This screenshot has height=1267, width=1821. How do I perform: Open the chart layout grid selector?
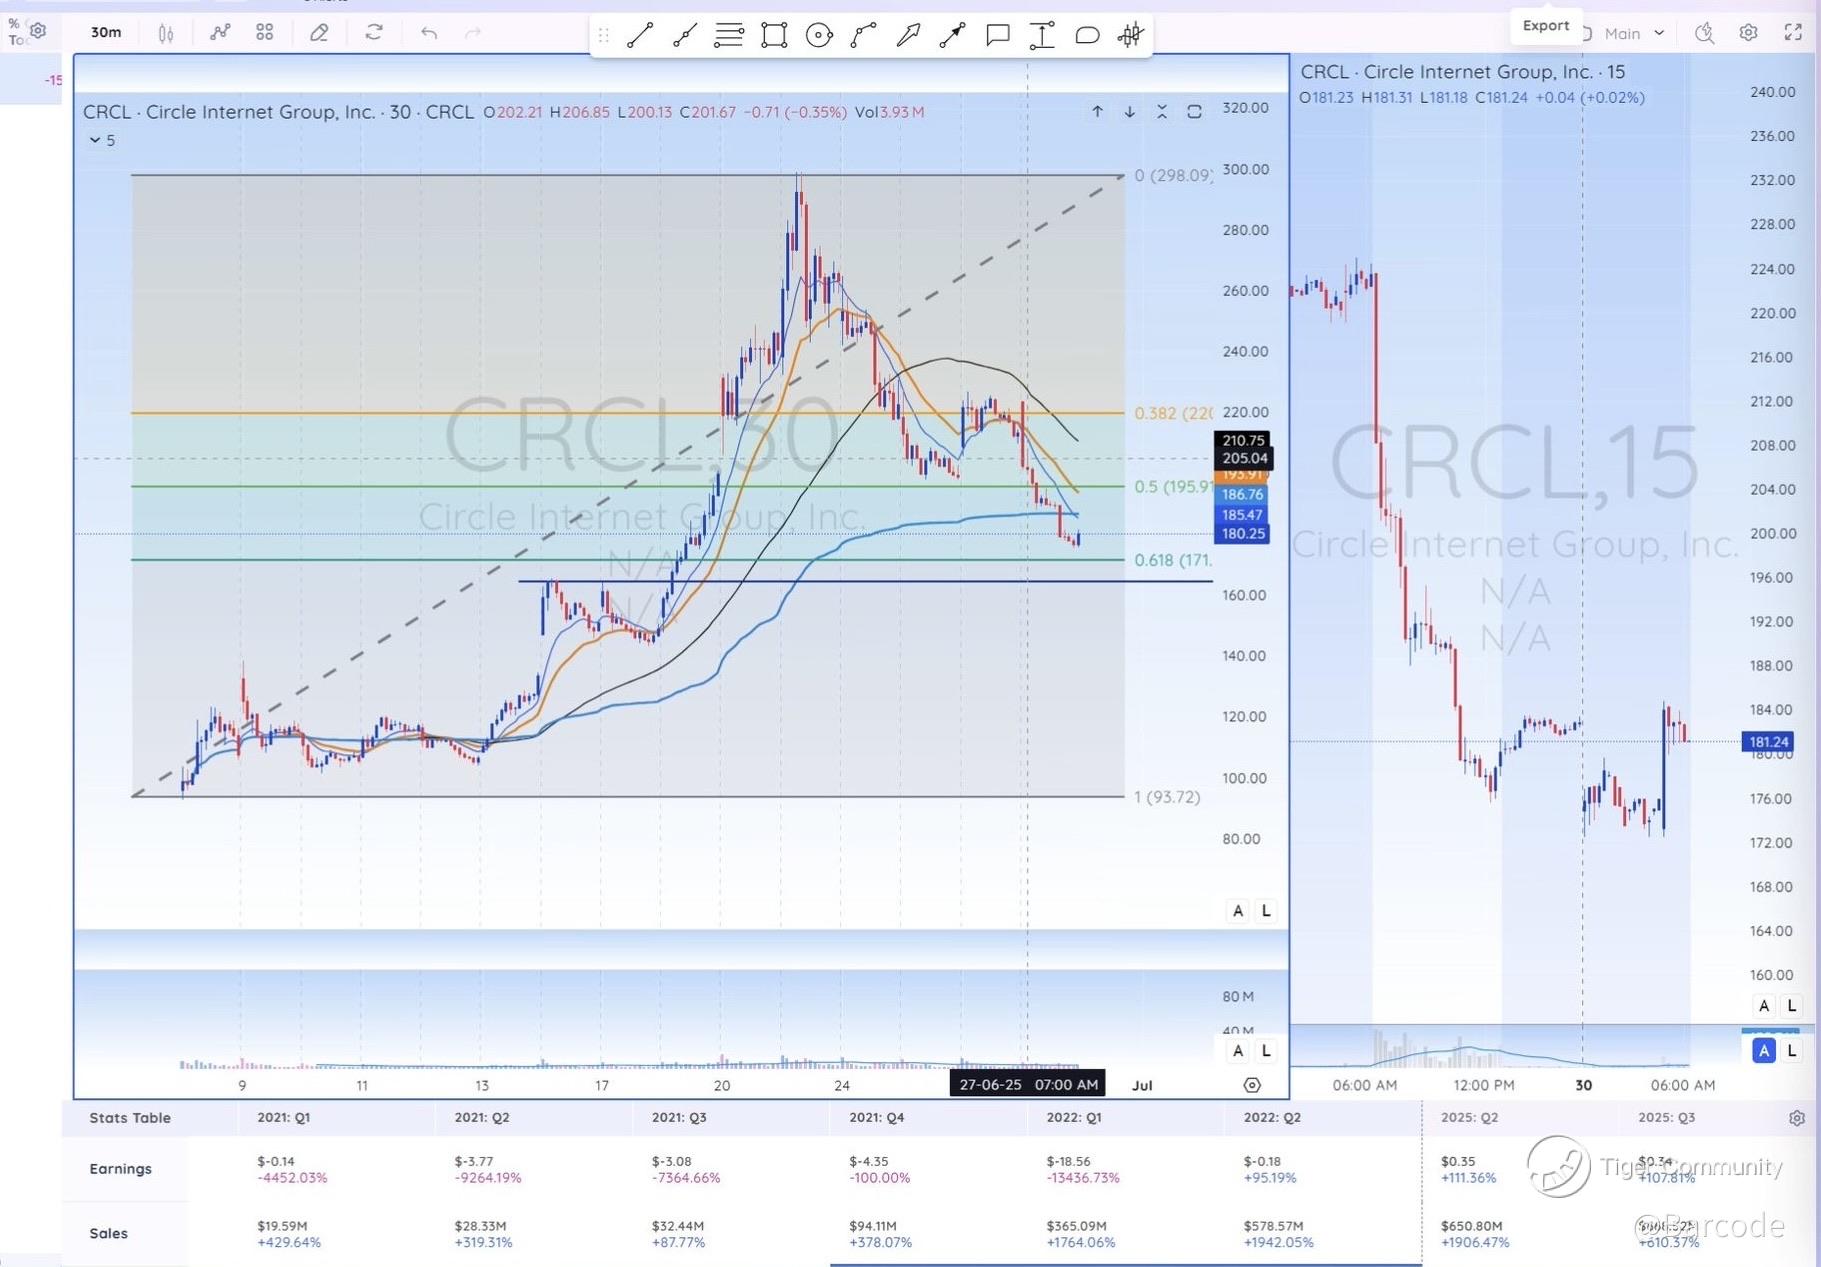tap(265, 33)
